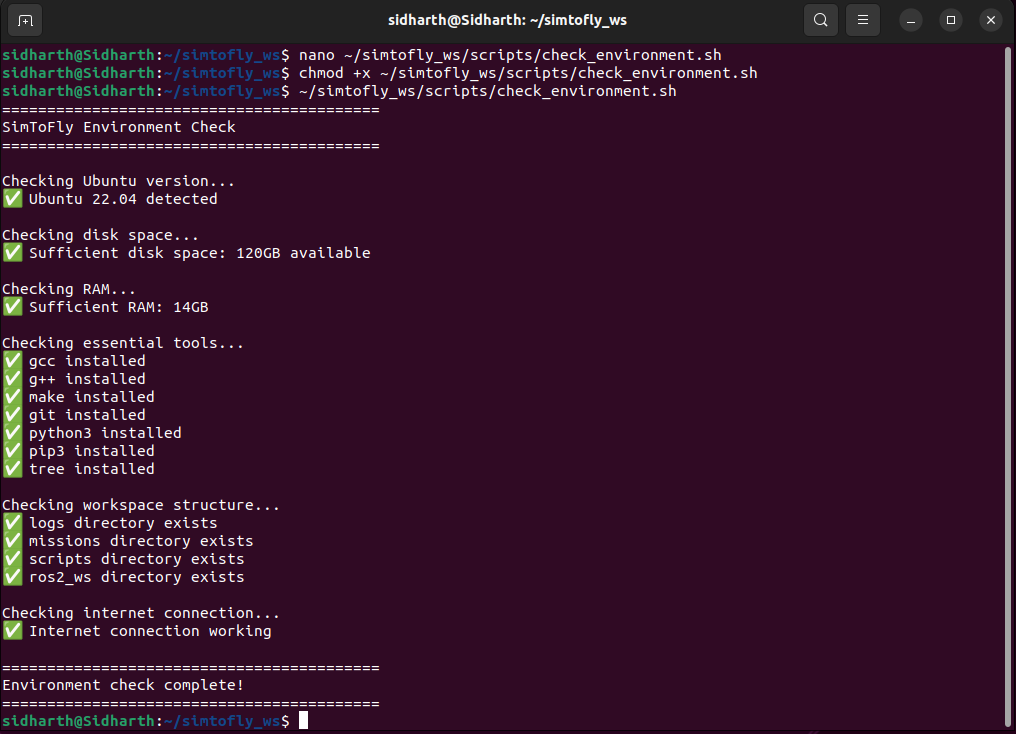Screen dimensions: 1016x734
Task: Click the check beside Internet connection working
Action: [12, 631]
